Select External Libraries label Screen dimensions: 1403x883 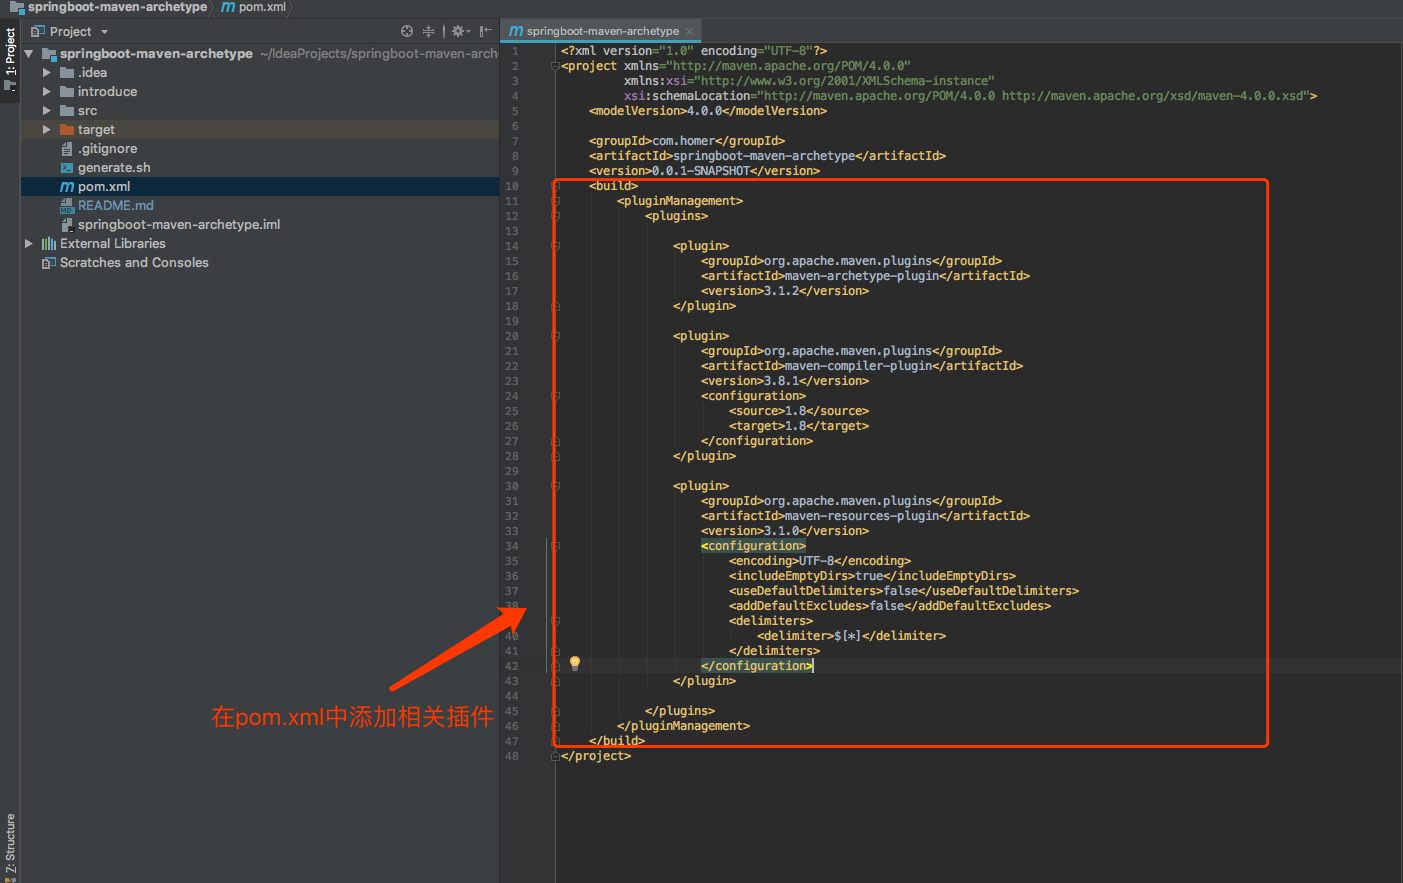[113, 244]
